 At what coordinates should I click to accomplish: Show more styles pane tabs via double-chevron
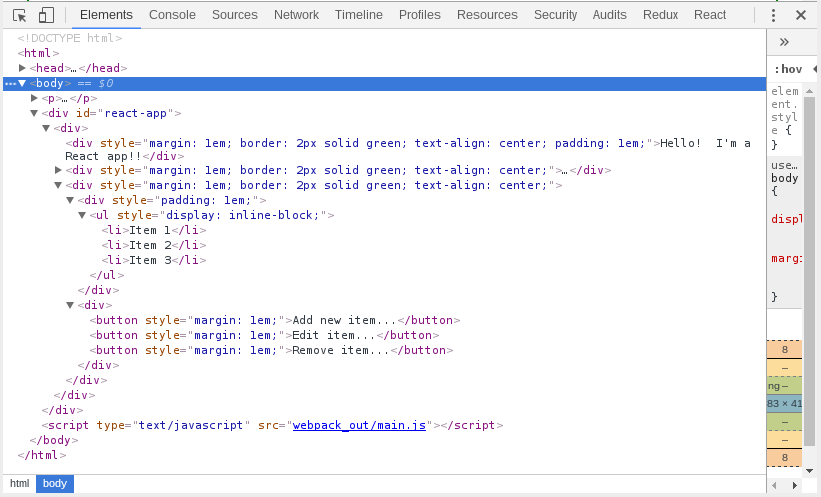coord(784,42)
